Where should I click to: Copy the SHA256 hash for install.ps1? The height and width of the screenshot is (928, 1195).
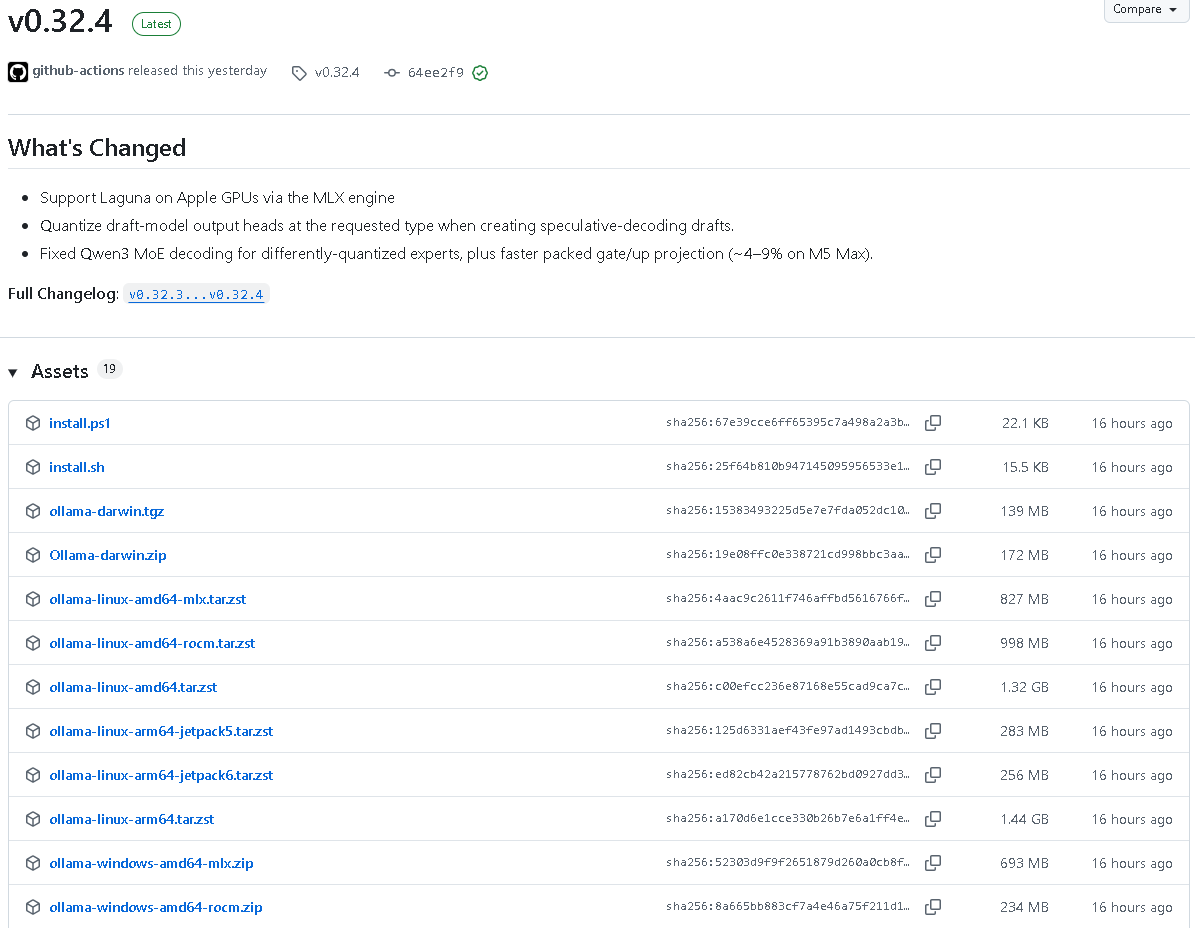tap(933, 423)
